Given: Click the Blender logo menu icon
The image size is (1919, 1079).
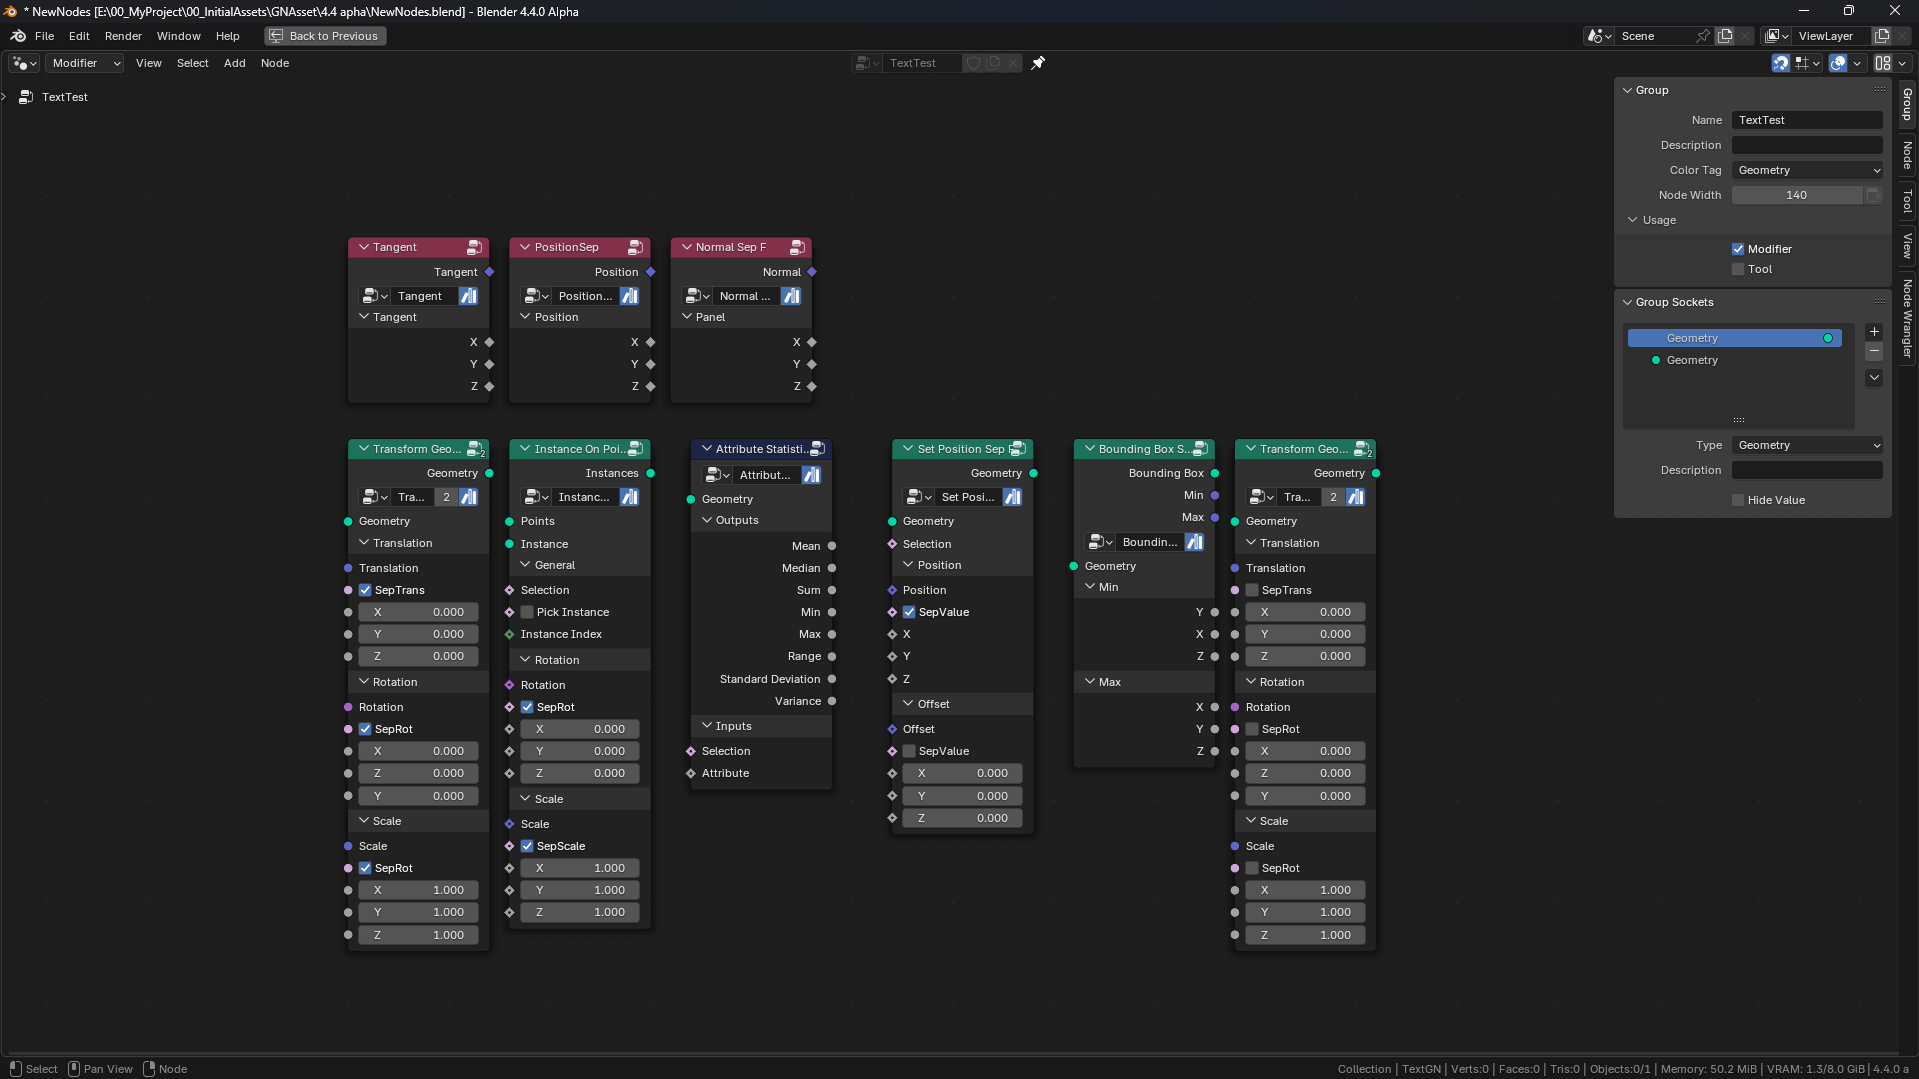Looking at the screenshot, I should pos(18,36).
